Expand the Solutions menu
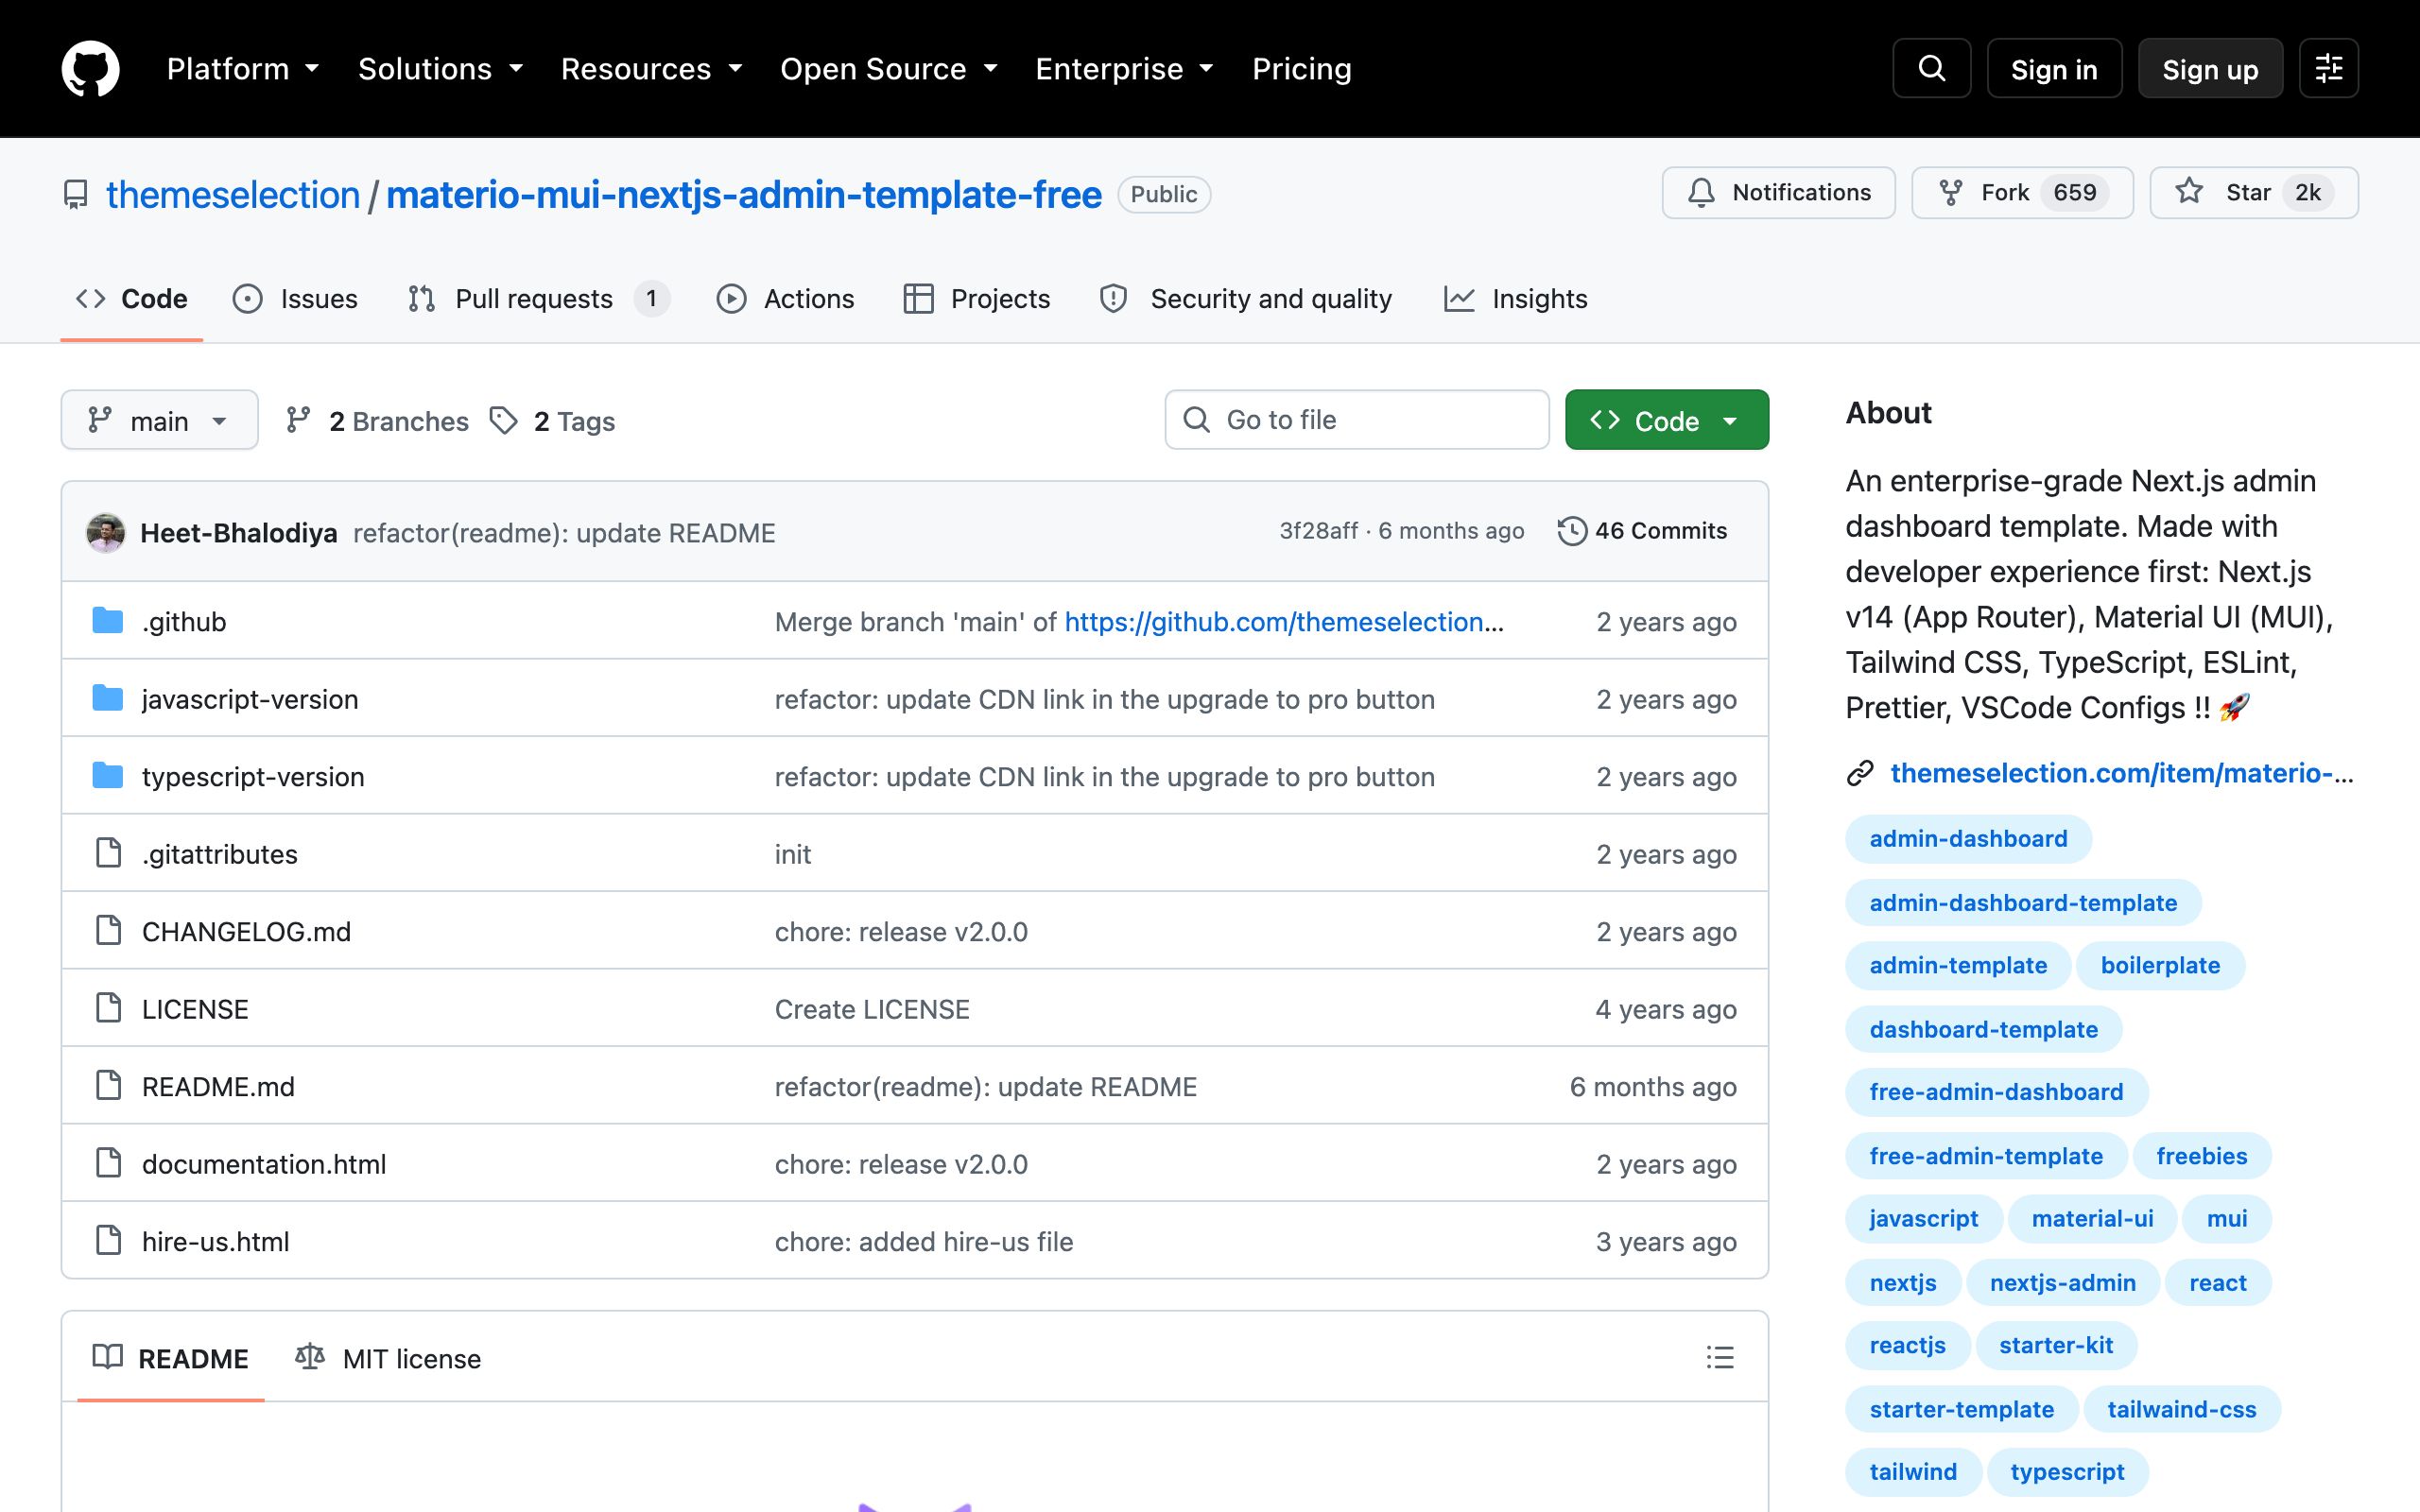The image size is (2420, 1512). point(441,69)
